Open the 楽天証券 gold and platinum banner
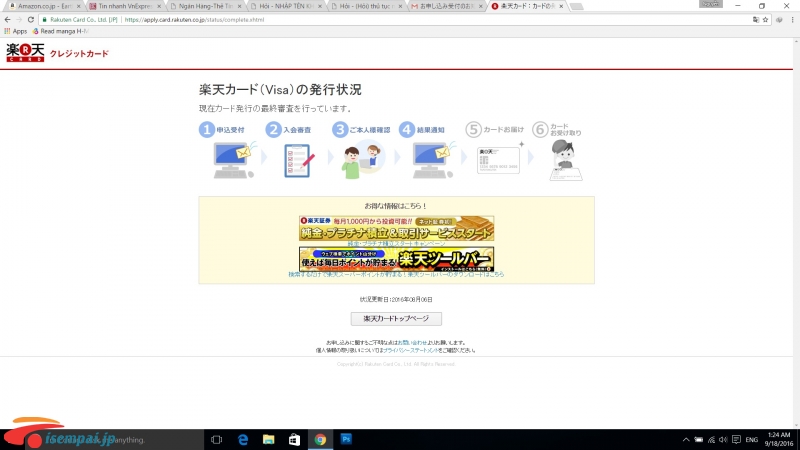This screenshot has height=450, width=800. 396,228
